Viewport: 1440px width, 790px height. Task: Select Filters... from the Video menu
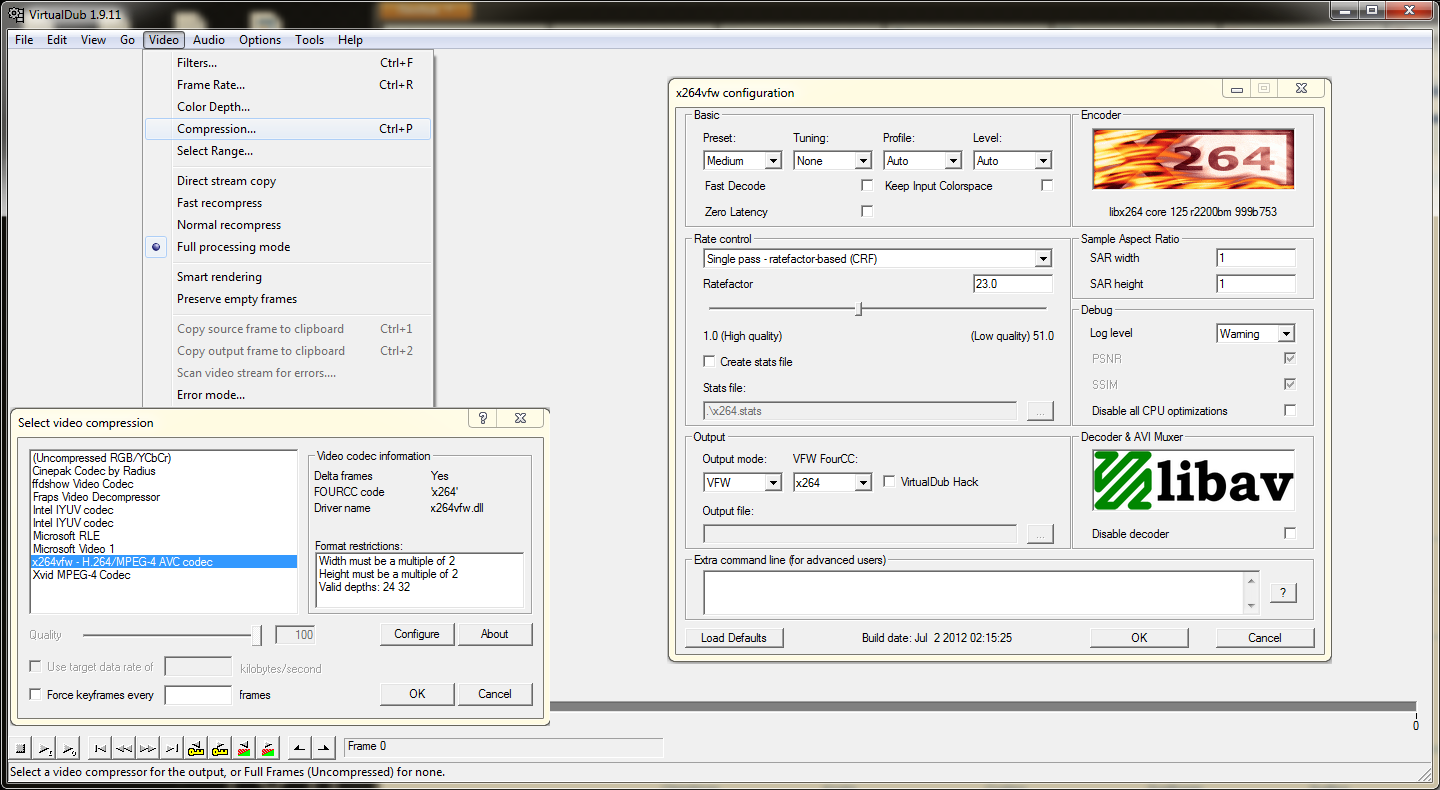coord(197,63)
